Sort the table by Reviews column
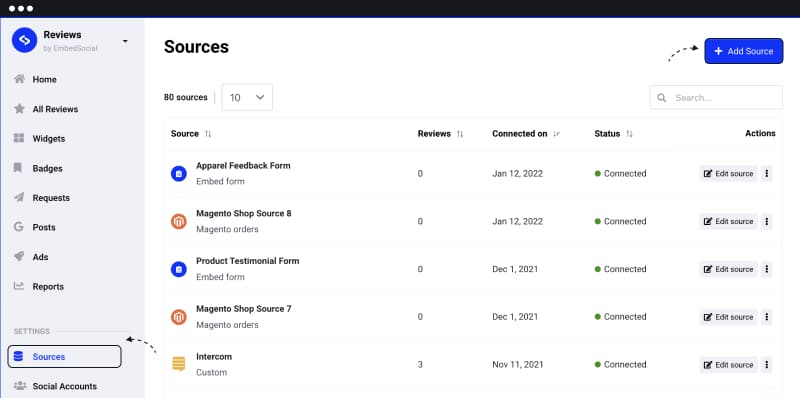Viewport: 800px width, 398px height. [460, 134]
